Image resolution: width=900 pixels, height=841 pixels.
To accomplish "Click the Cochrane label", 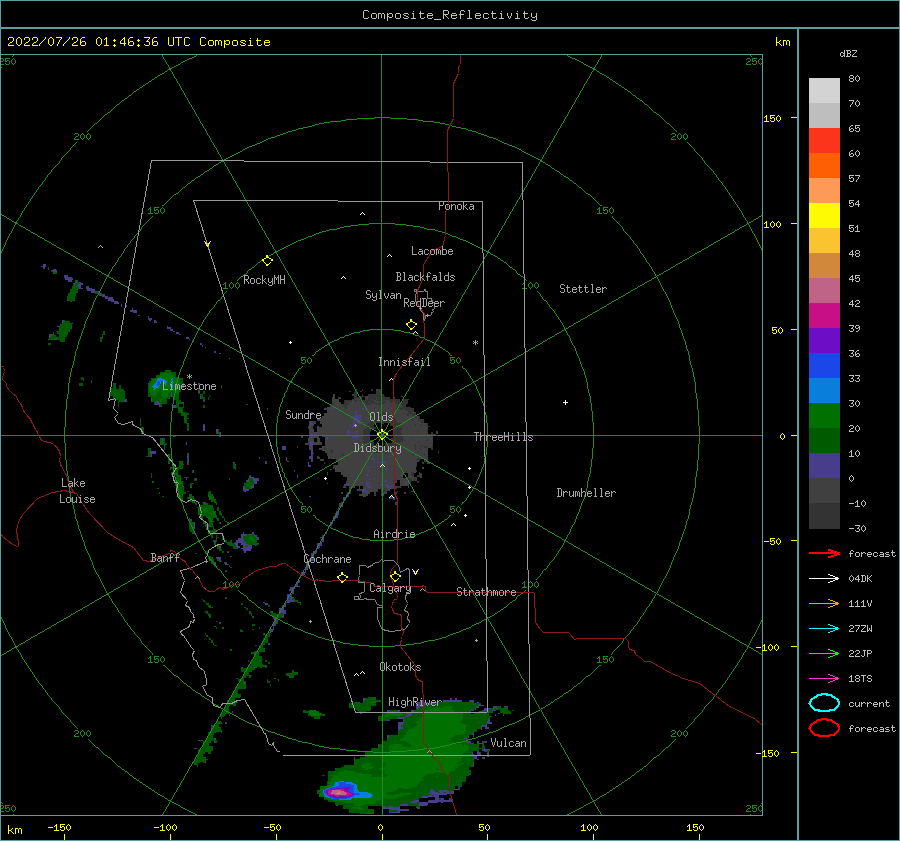I will pyautogui.click(x=327, y=559).
